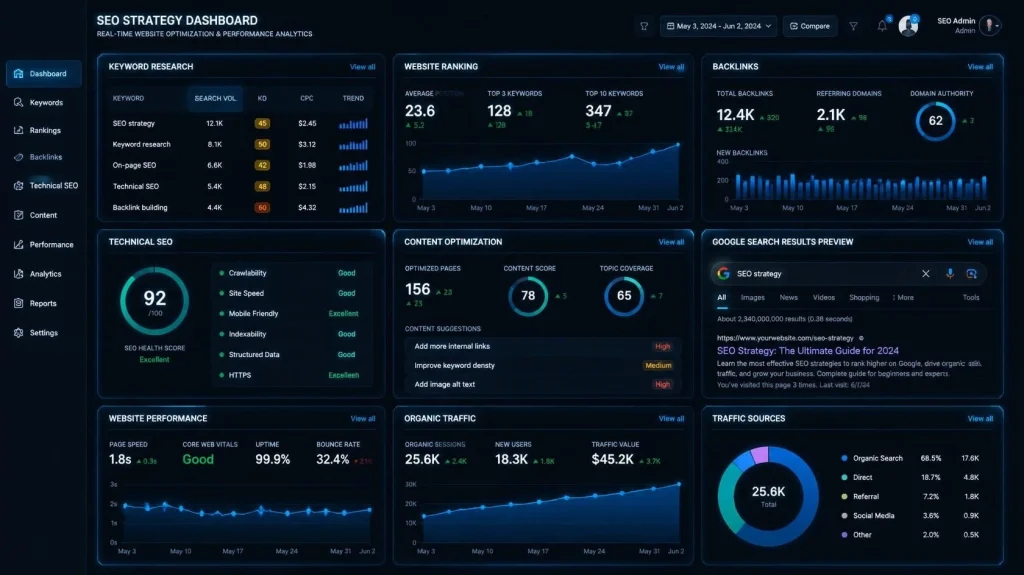Click the SEO health score 92 gauge
The height and width of the screenshot is (575, 1024).
pos(155,301)
